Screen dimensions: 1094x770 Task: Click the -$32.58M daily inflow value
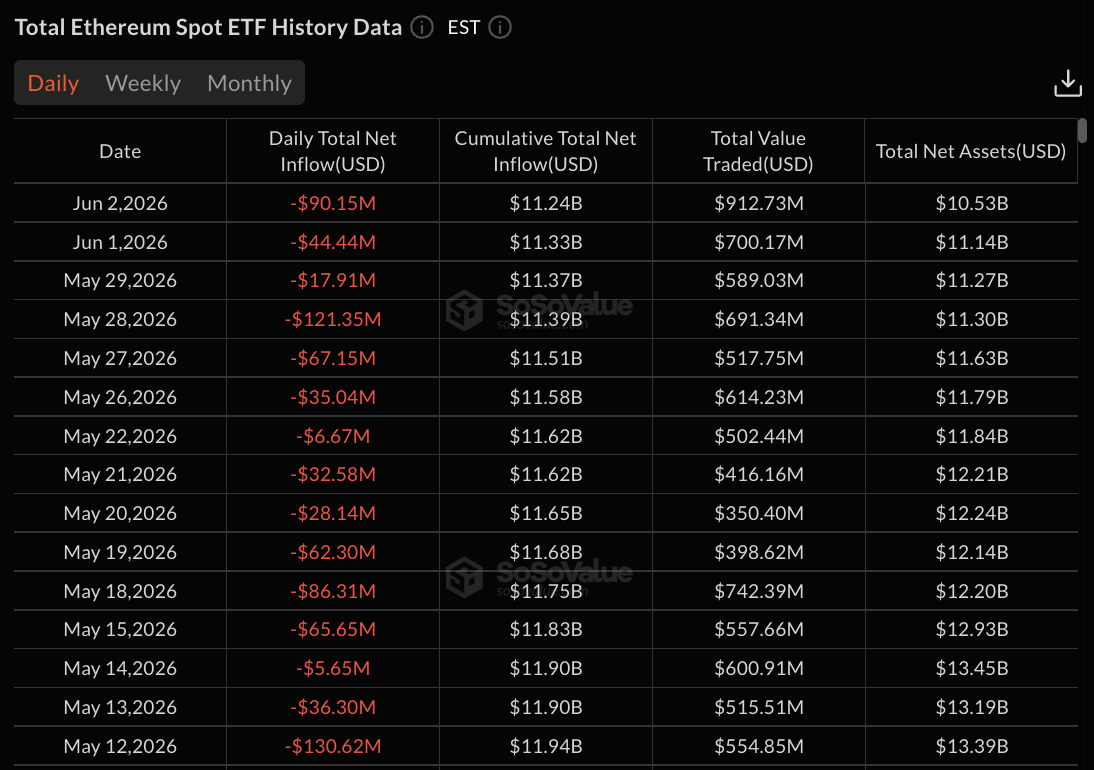pos(333,474)
